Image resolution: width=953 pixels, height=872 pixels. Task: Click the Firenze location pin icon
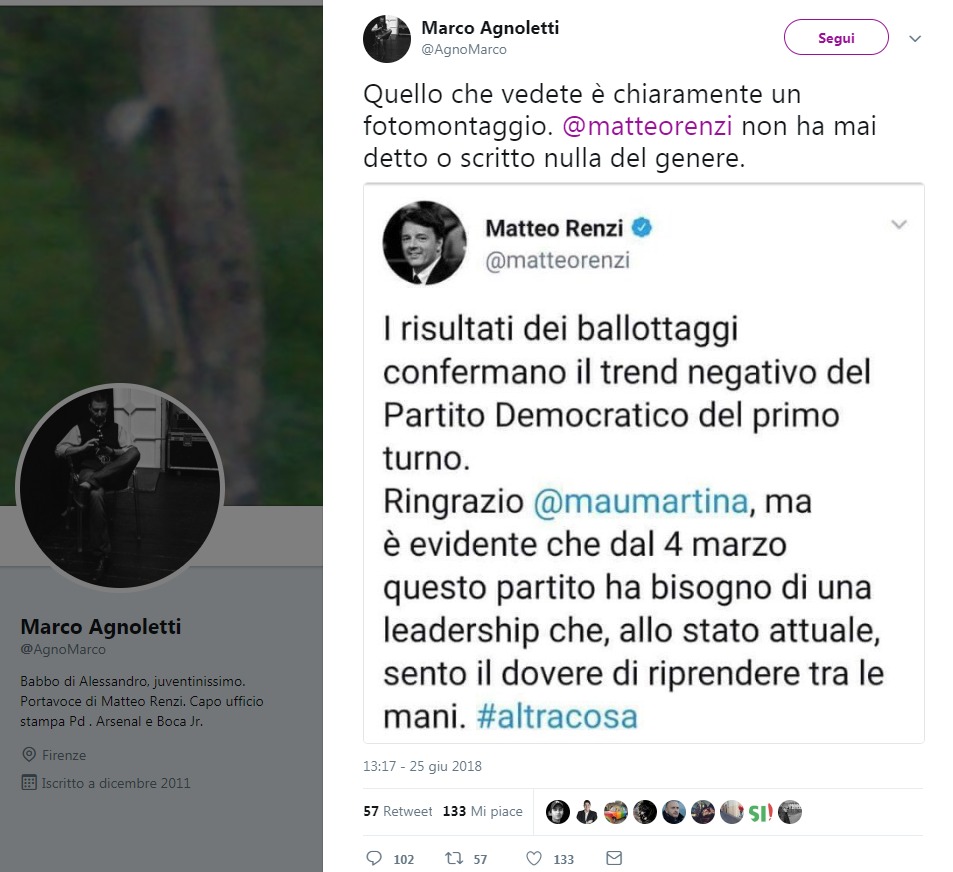point(29,755)
